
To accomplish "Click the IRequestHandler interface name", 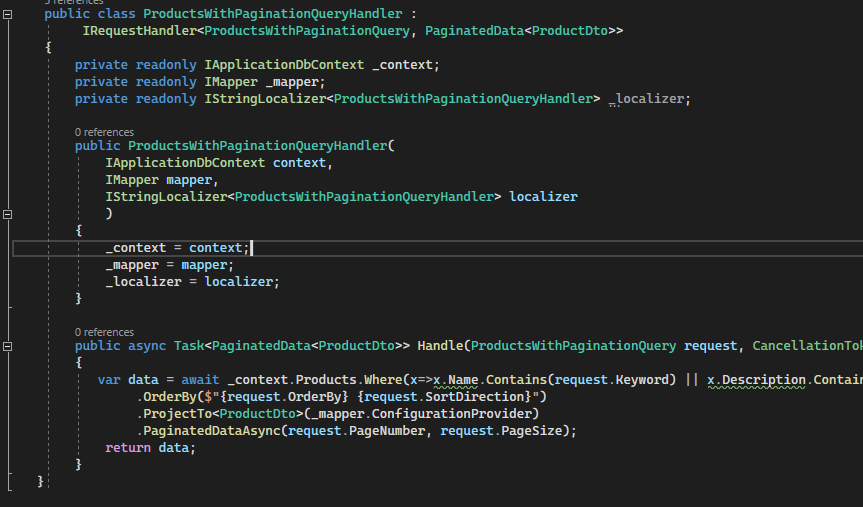I will tap(139, 31).
